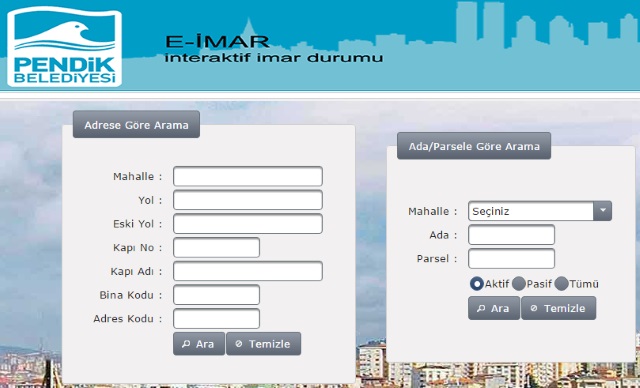Click Ara button in Adrese Göre Arama

[199, 344]
